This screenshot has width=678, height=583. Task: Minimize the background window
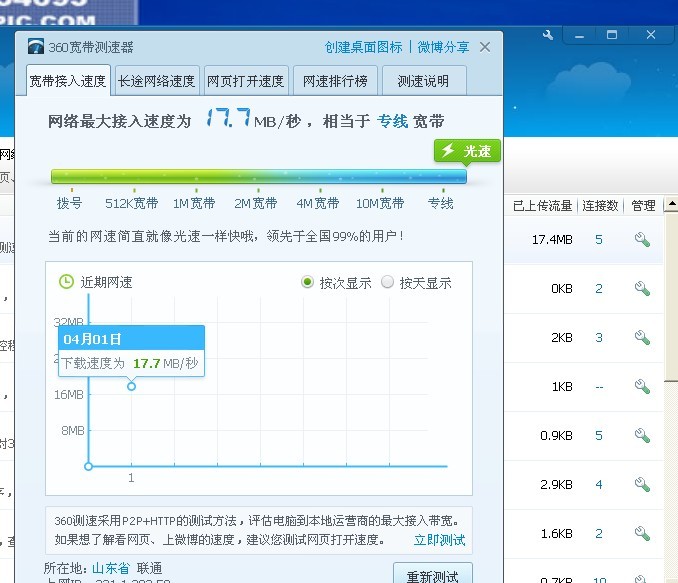[579, 35]
